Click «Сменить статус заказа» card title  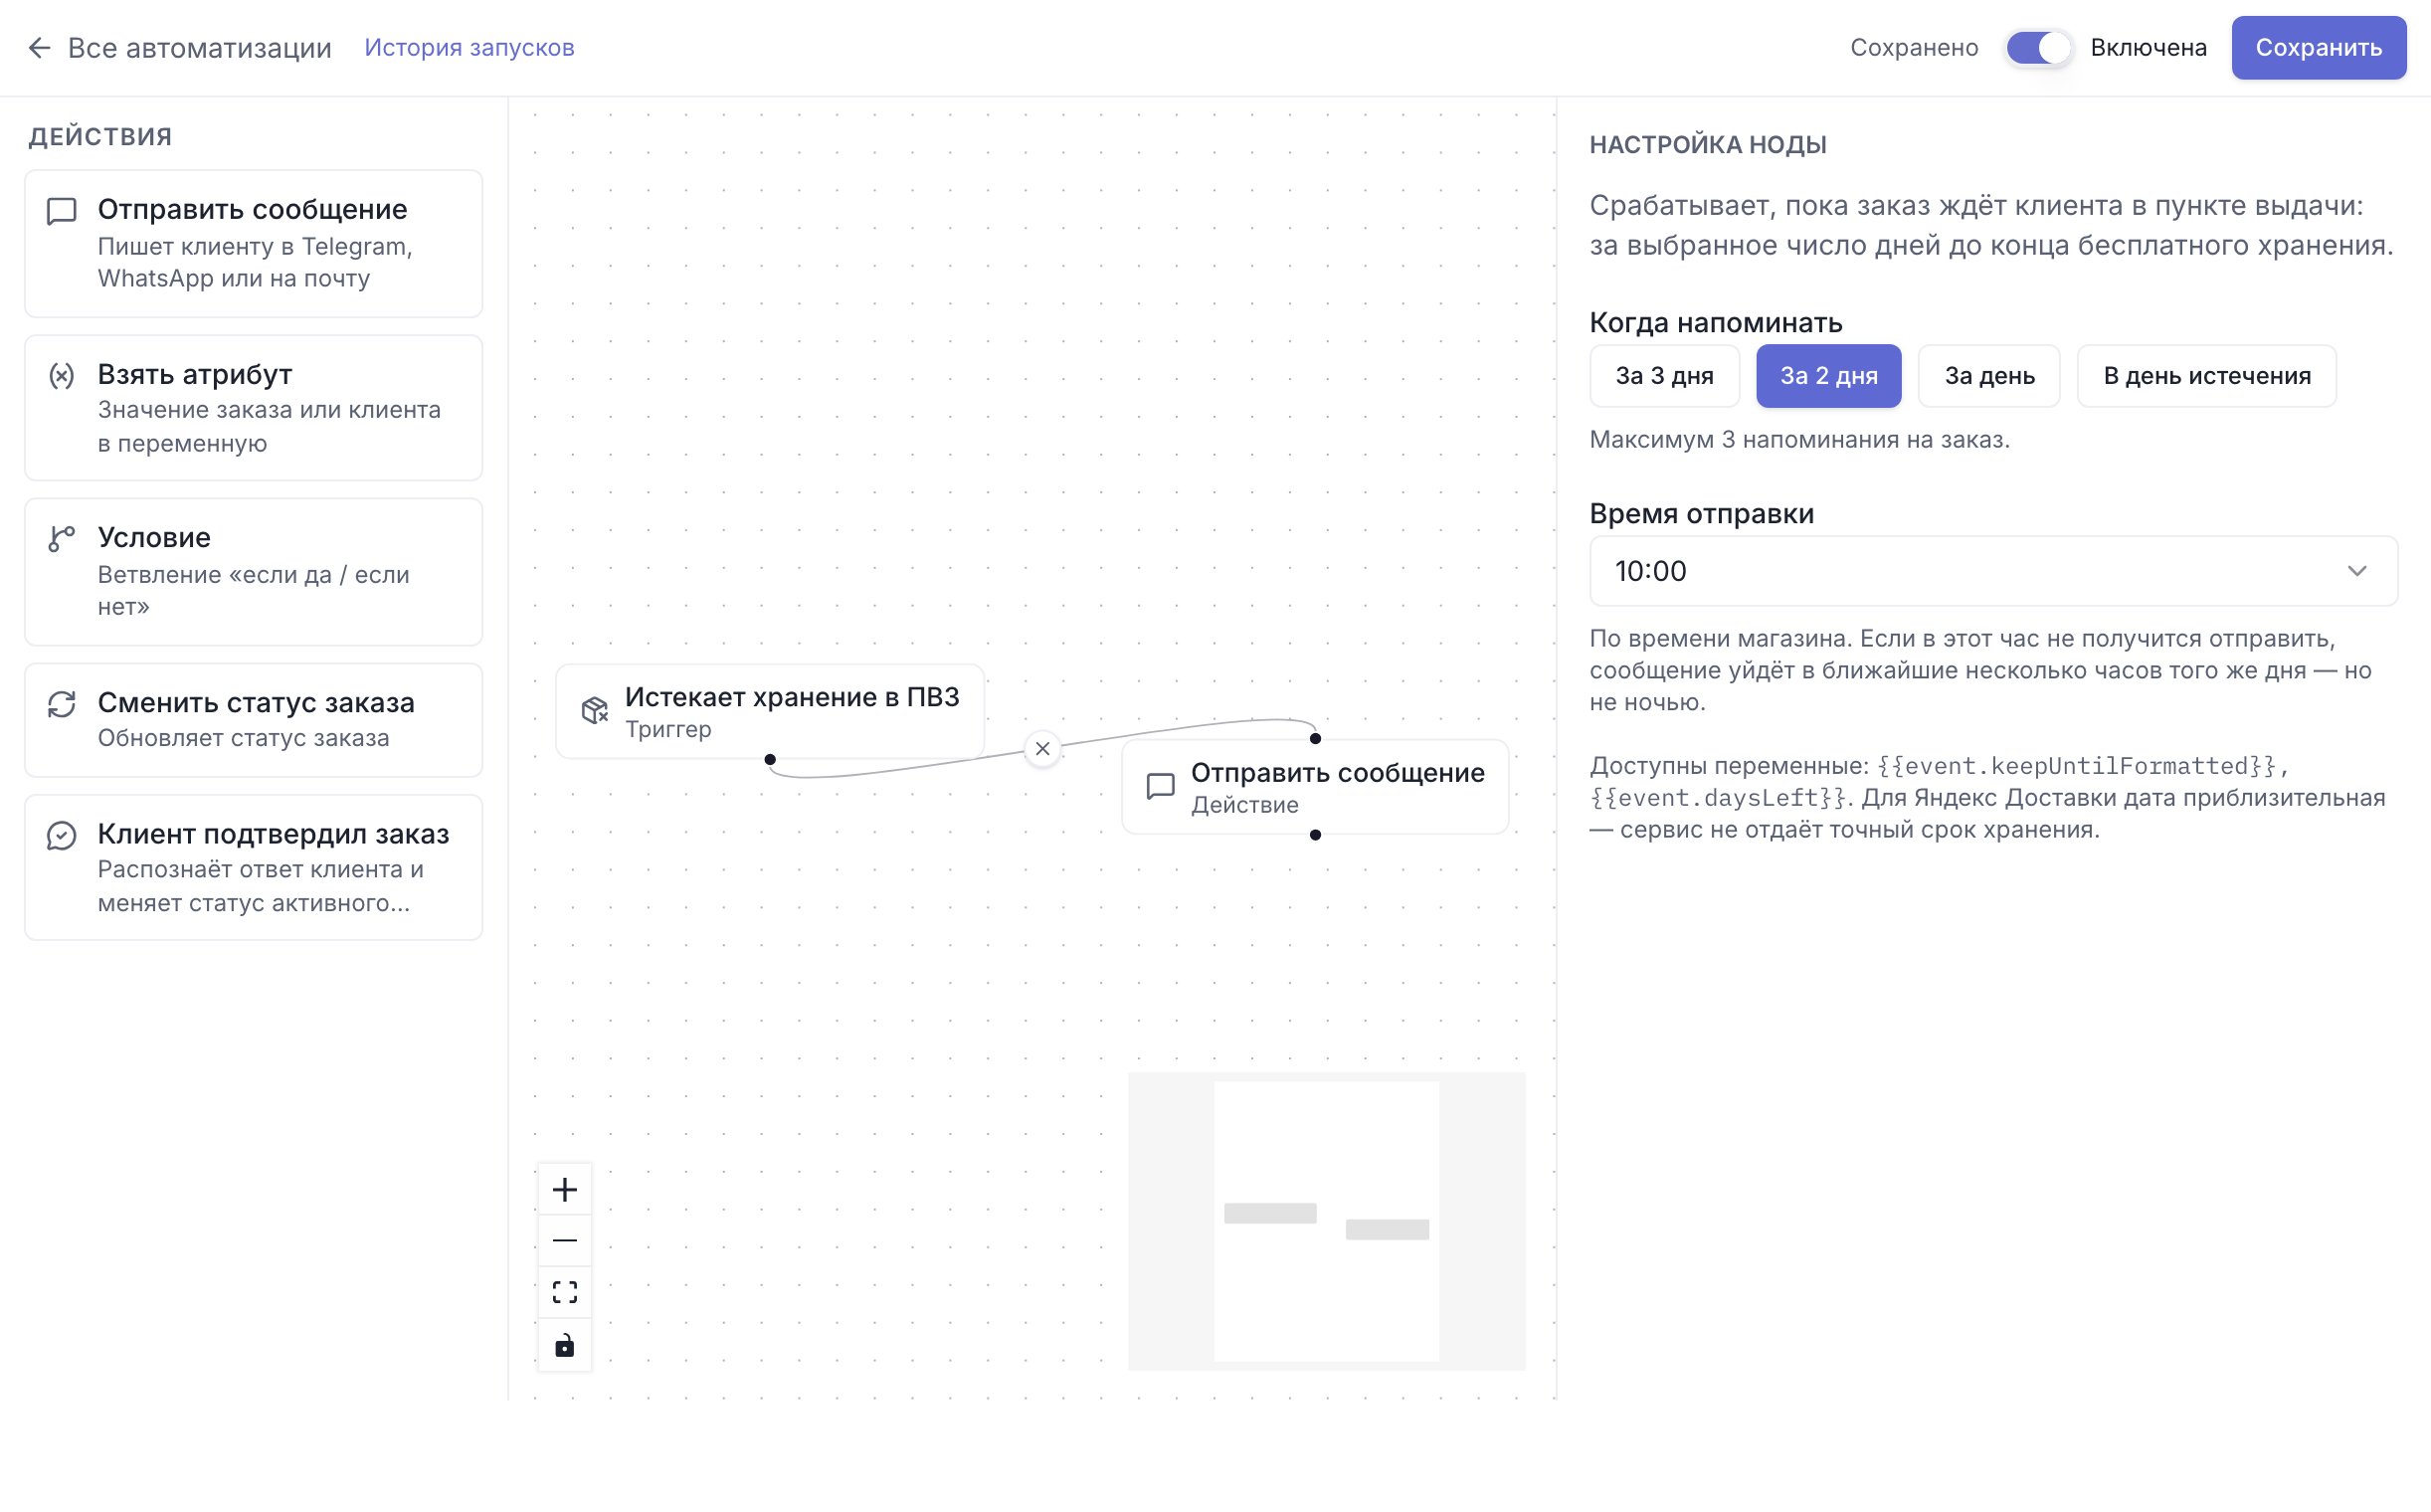coord(256,703)
